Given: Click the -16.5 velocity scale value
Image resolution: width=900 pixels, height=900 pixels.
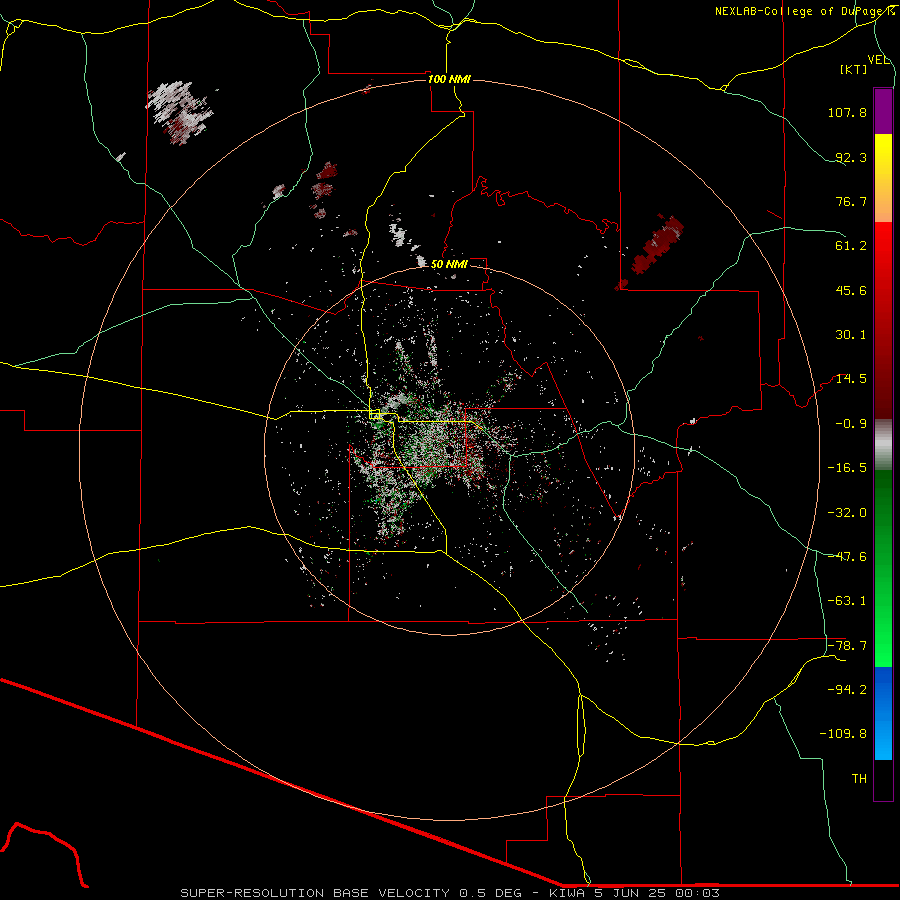Looking at the screenshot, I should click(847, 468).
